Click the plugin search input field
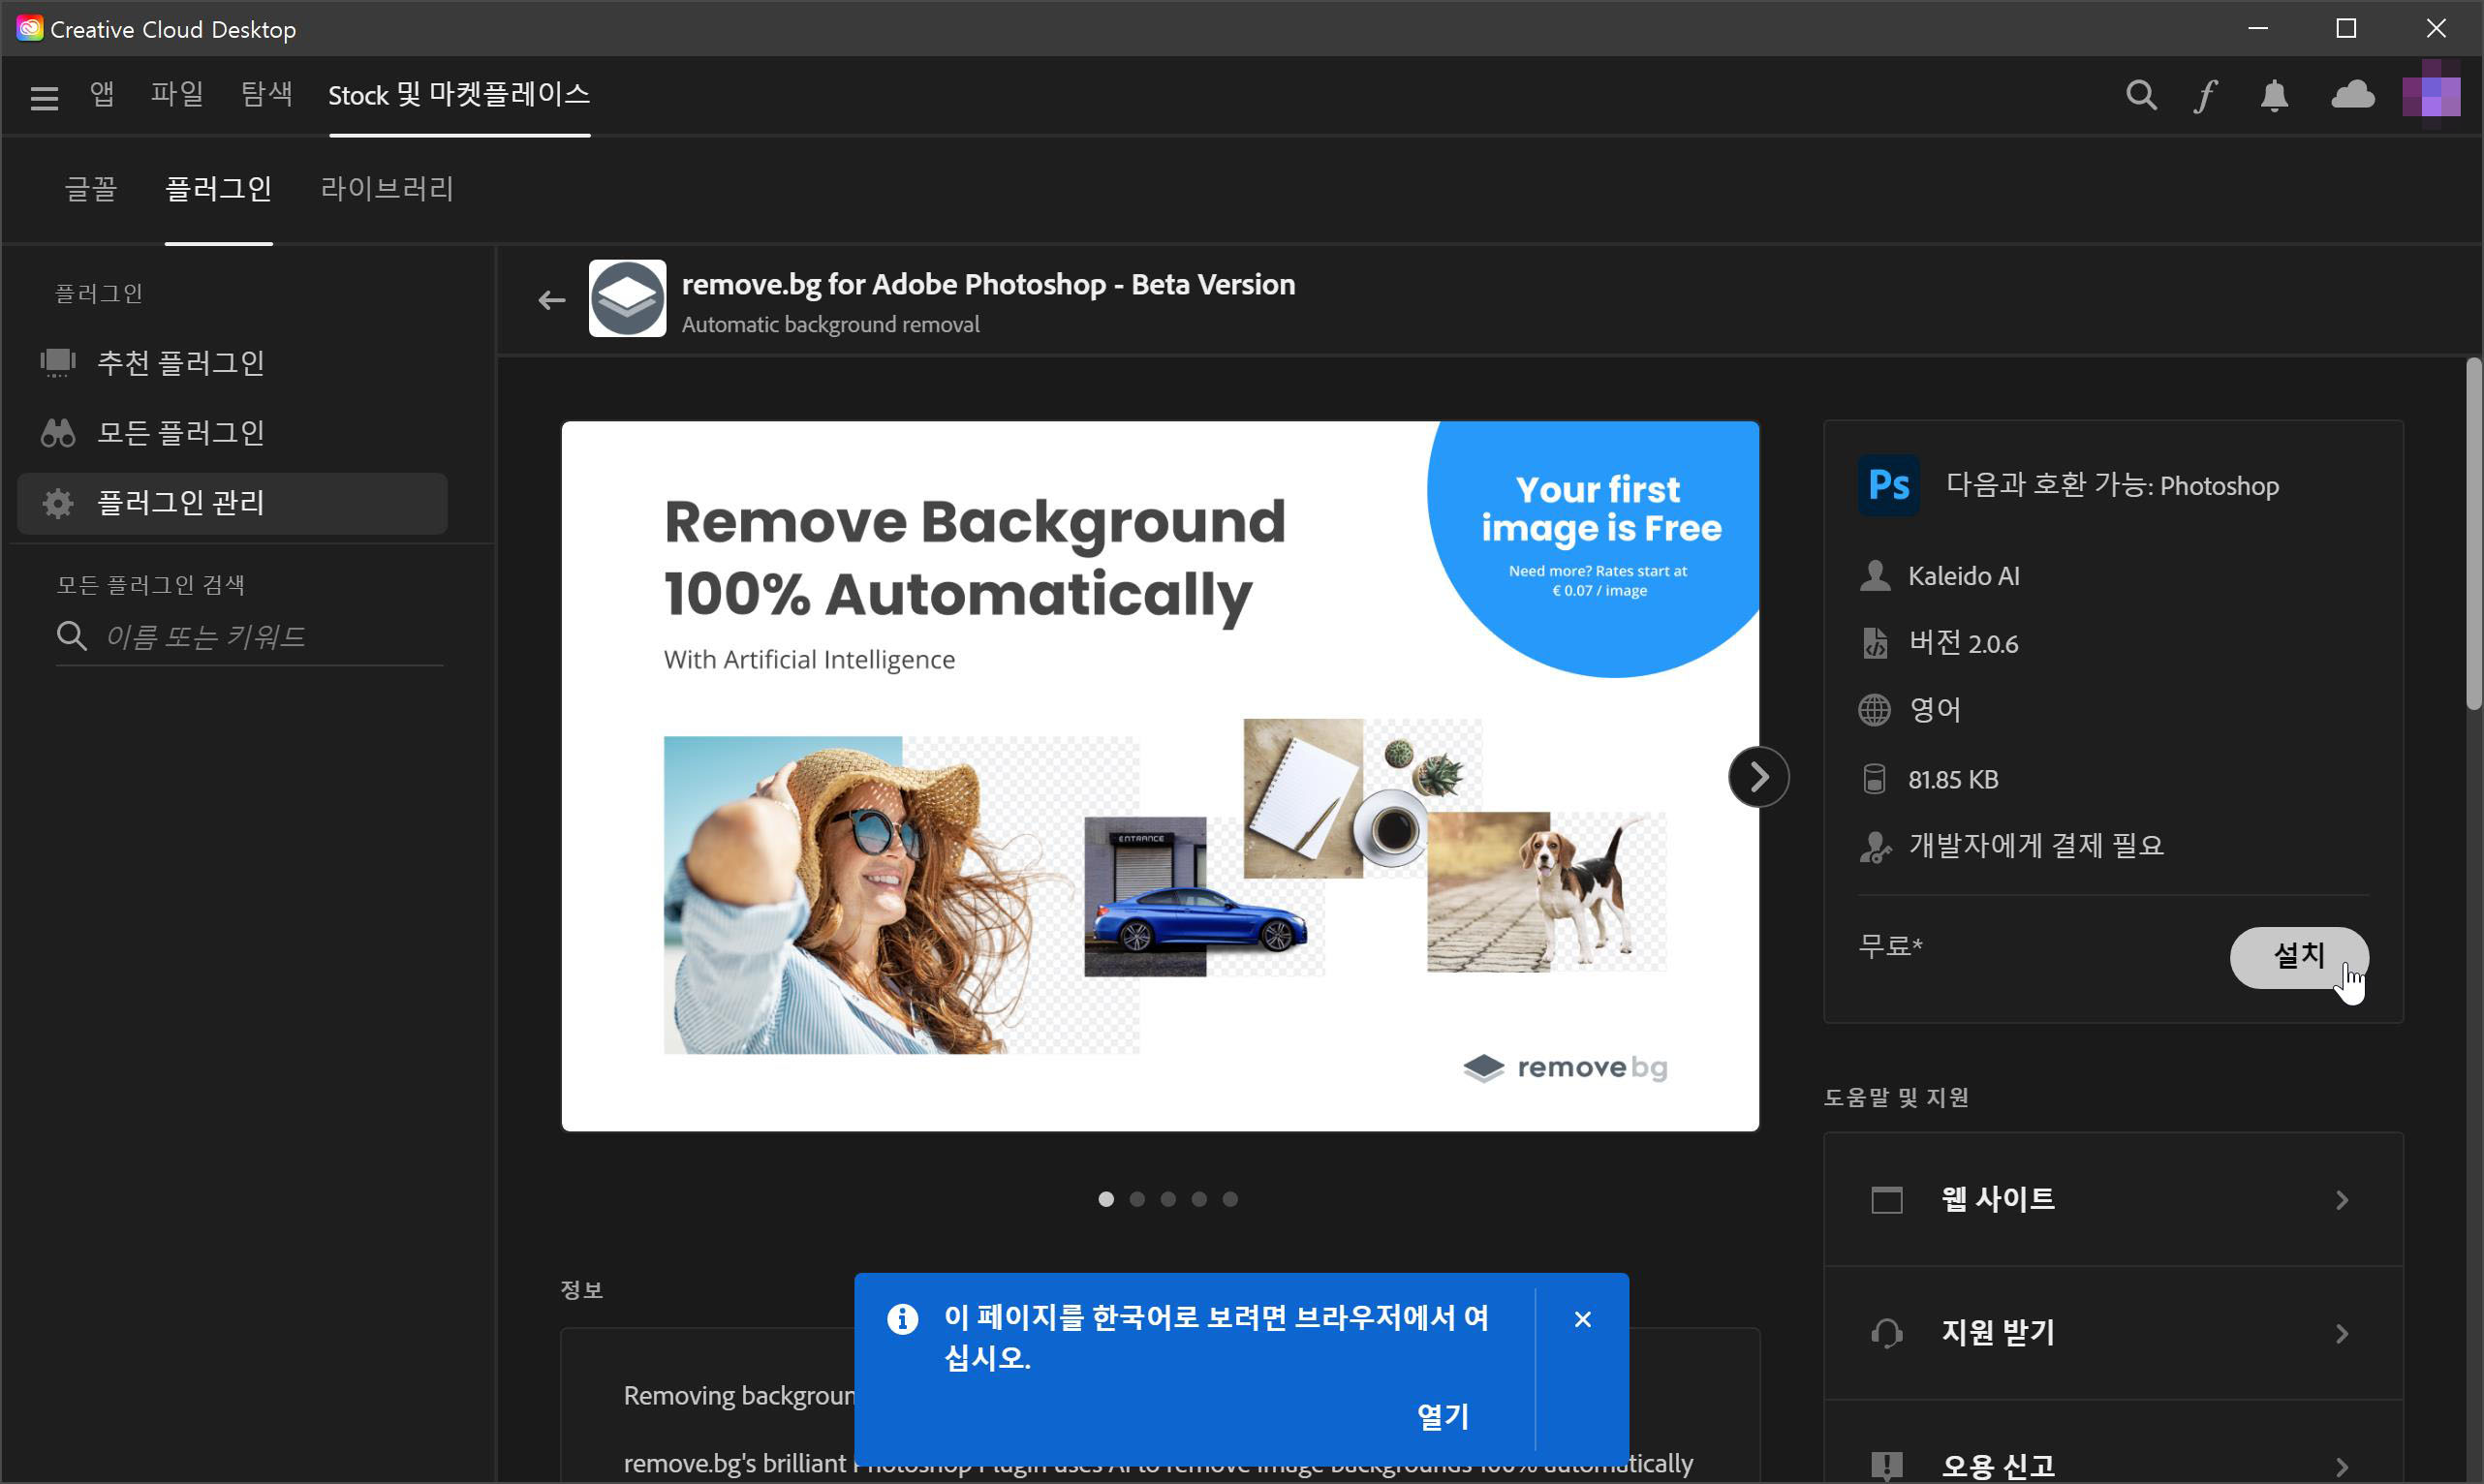2484x1484 pixels. pos(270,637)
